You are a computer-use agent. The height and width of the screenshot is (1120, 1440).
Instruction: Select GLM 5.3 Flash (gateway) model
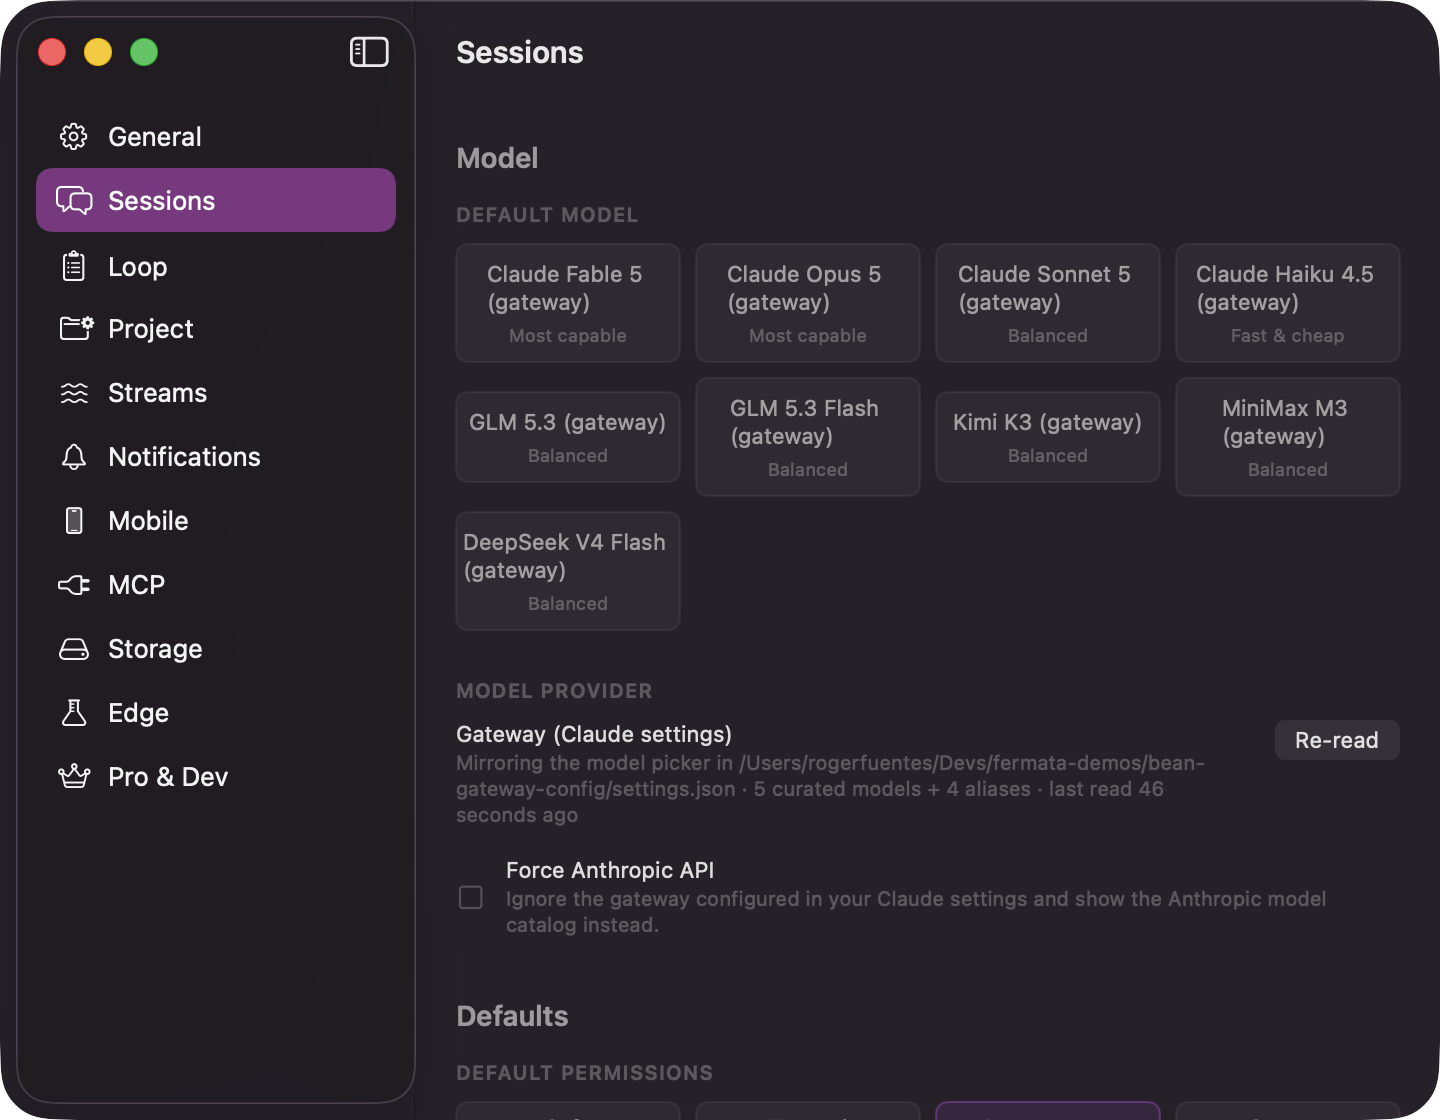tap(808, 437)
